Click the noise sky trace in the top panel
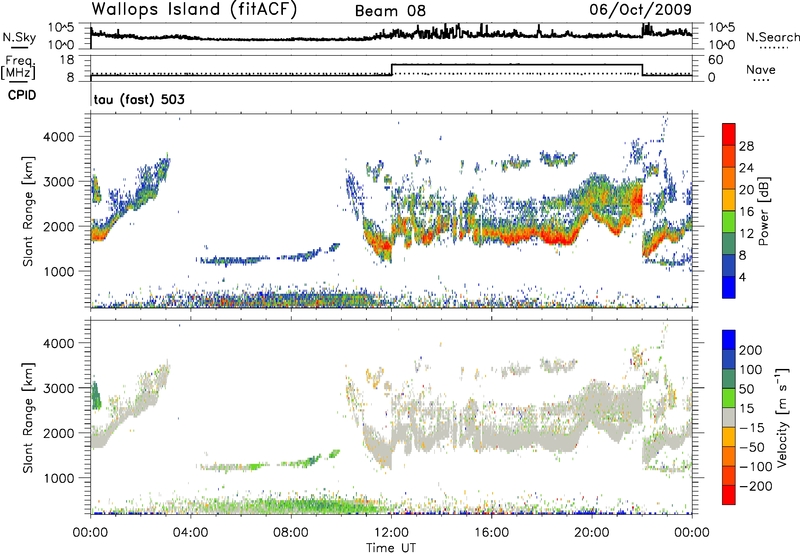This screenshot has width=800, height=554. point(391,35)
